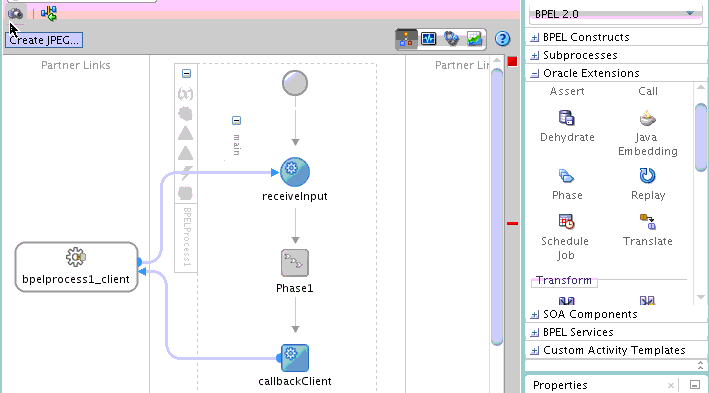
Task: Click the Transform group label
Action: [x=564, y=280]
